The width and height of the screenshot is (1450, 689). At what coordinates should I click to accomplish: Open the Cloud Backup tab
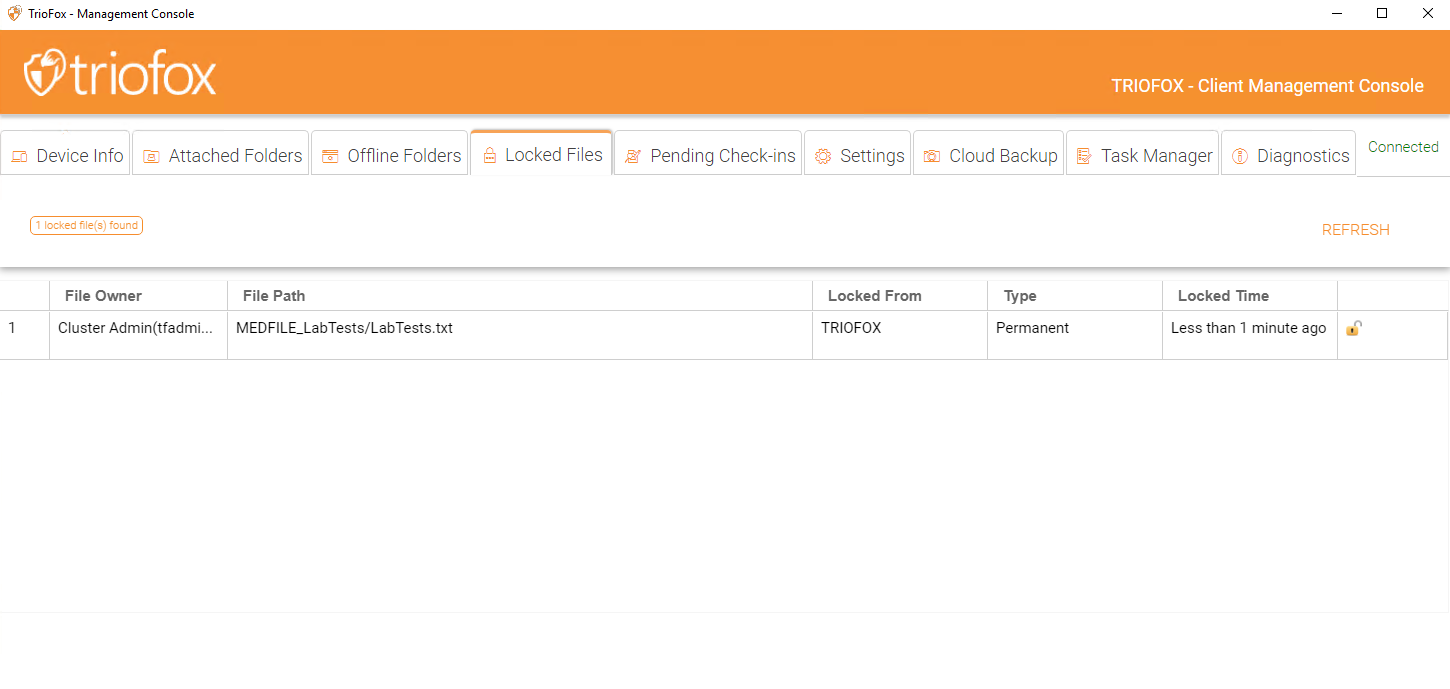988,155
